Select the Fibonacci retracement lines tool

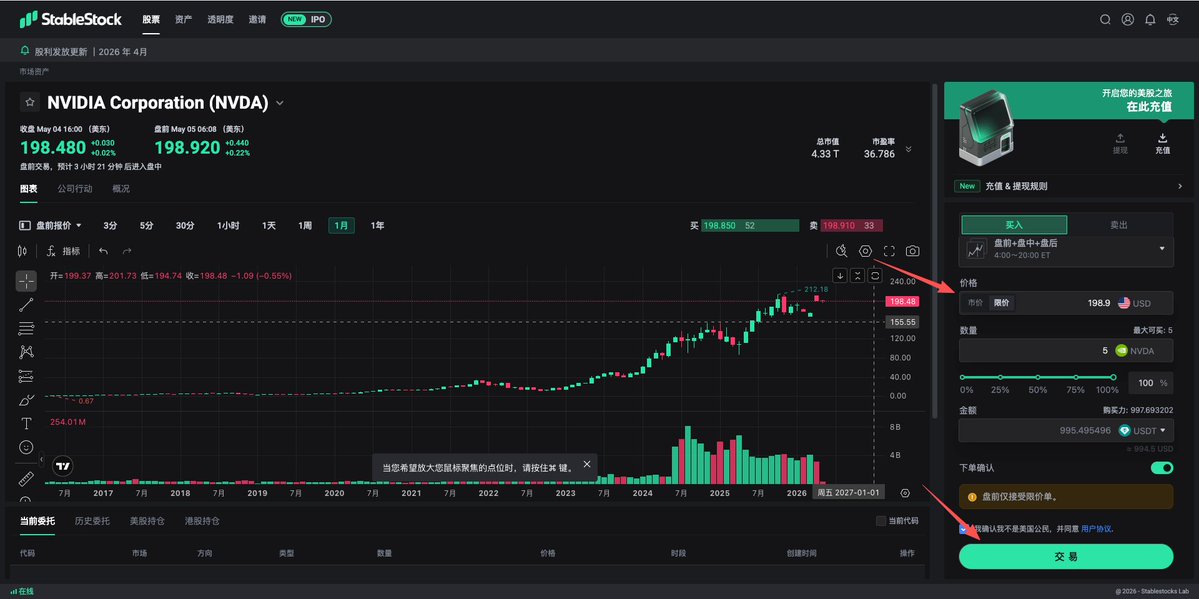click(x=26, y=329)
